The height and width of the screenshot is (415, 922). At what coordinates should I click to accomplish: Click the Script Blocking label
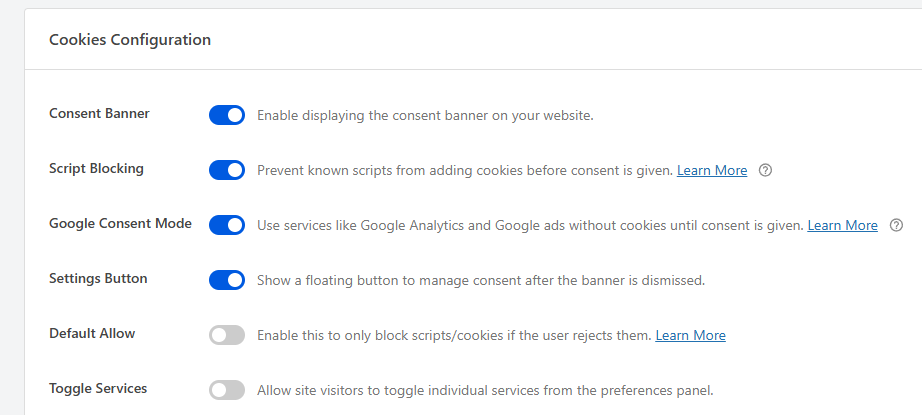[96, 168]
